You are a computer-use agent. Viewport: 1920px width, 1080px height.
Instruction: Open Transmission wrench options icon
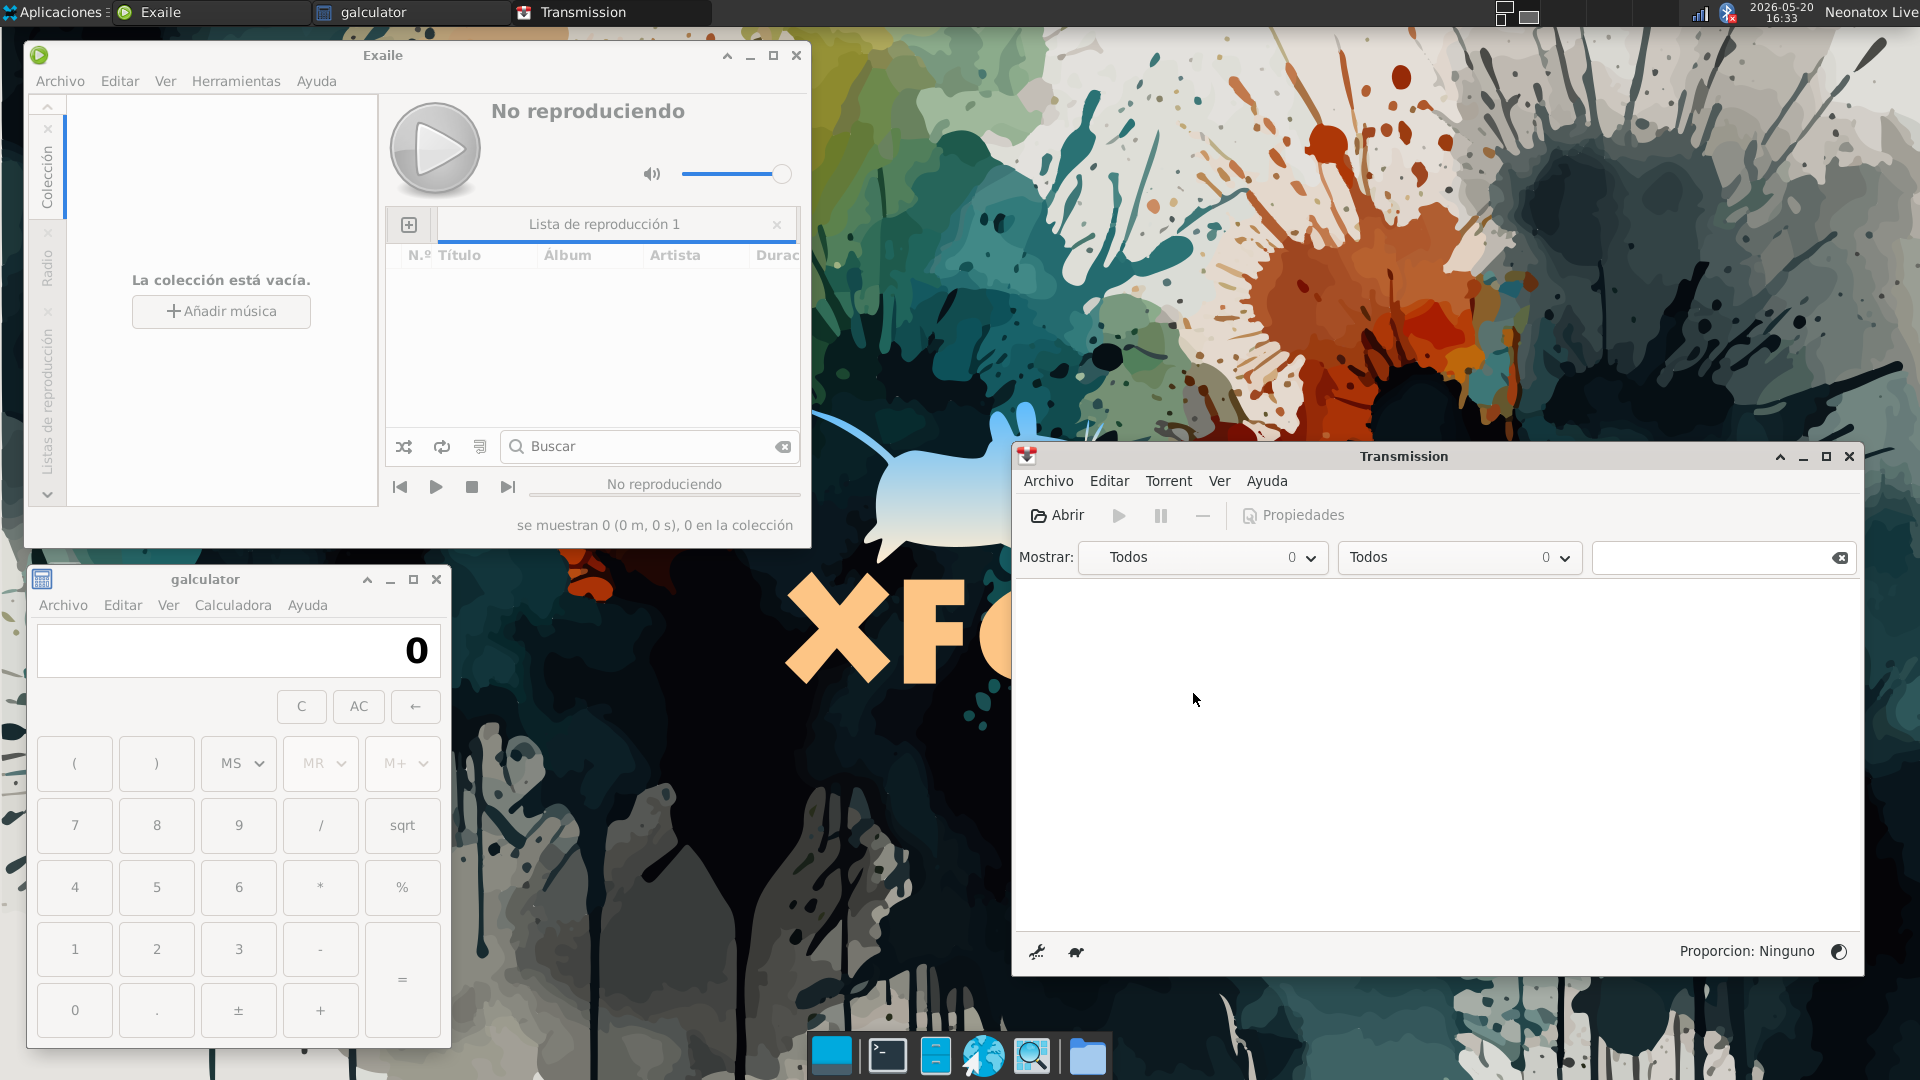point(1037,952)
